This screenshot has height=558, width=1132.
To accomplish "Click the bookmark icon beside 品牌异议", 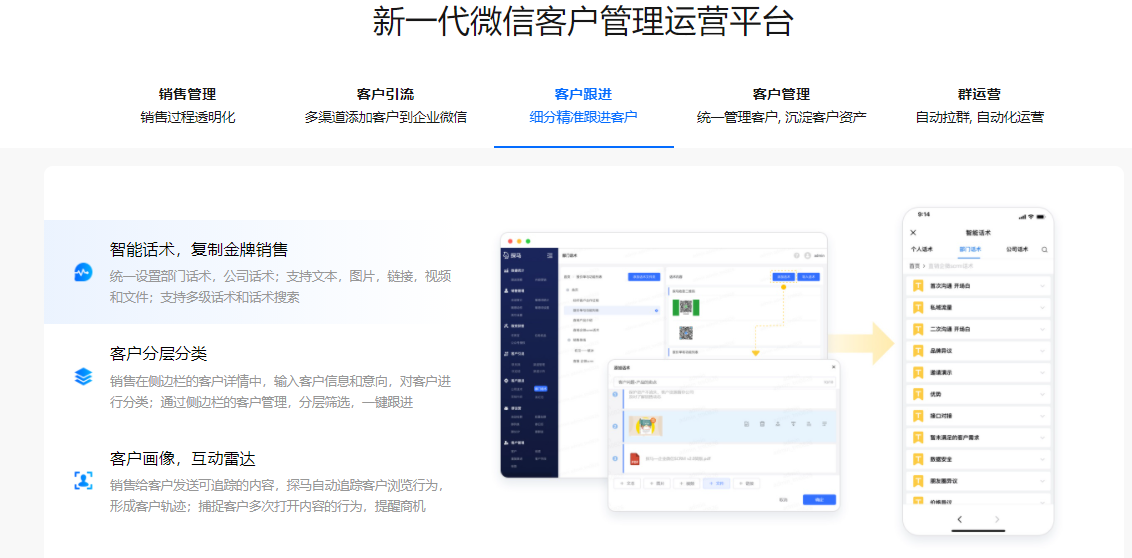I will coord(918,351).
